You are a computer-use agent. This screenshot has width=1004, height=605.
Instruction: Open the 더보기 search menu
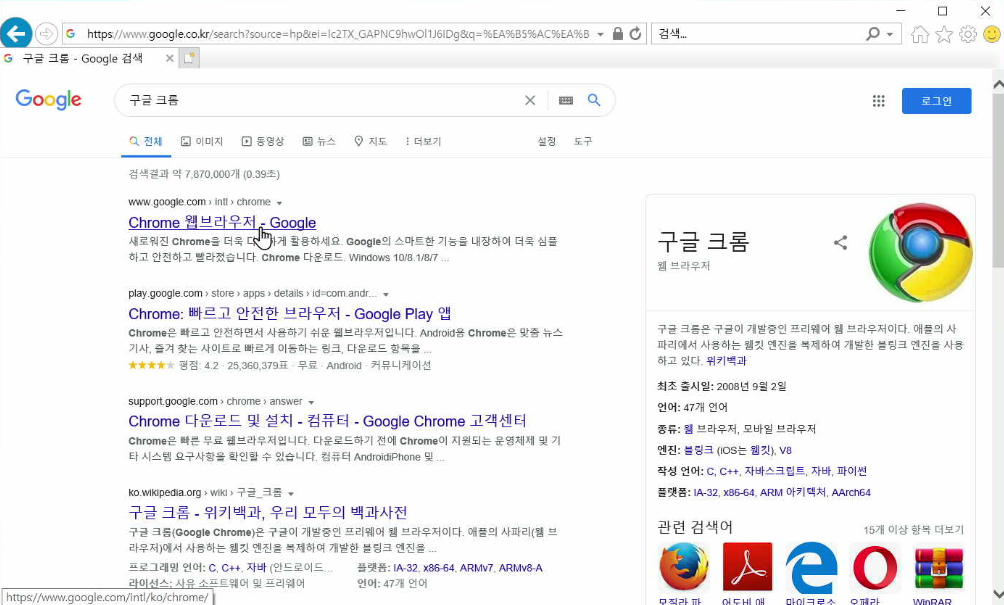coord(423,141)
